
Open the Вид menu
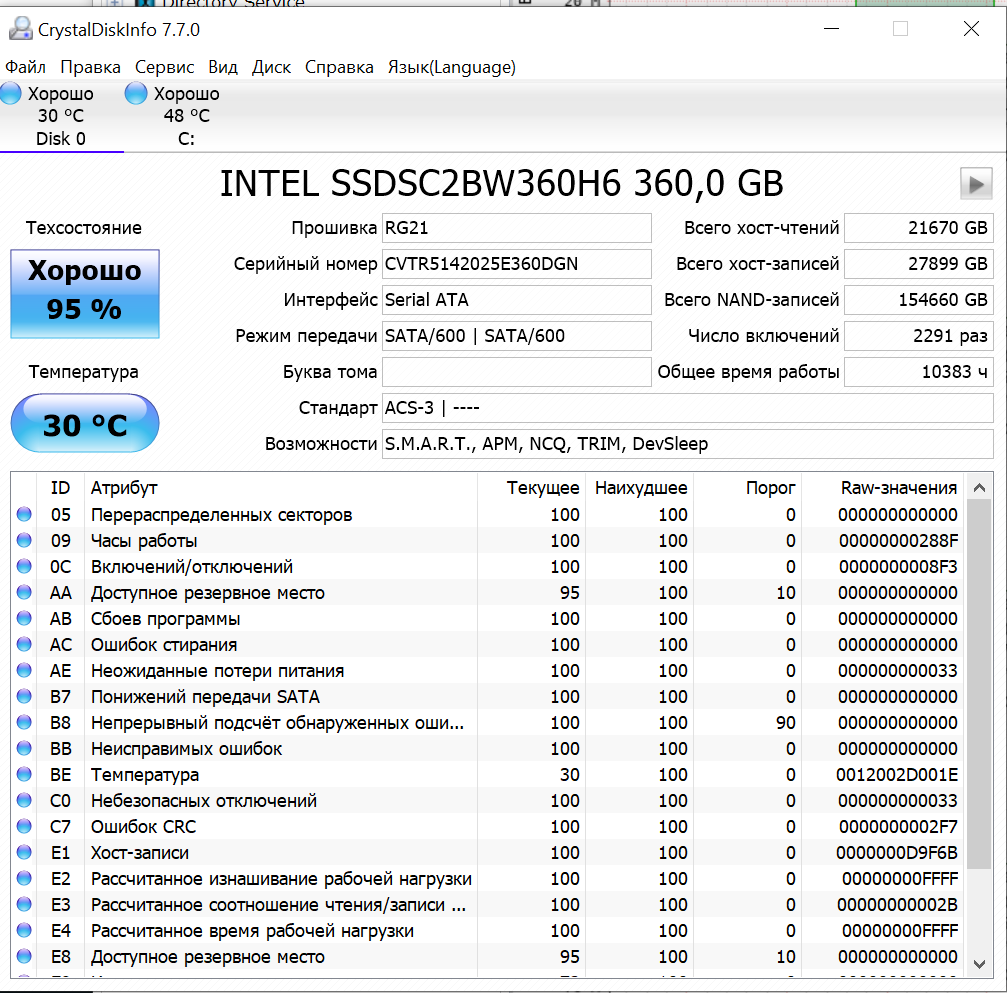tap(223, 67)
